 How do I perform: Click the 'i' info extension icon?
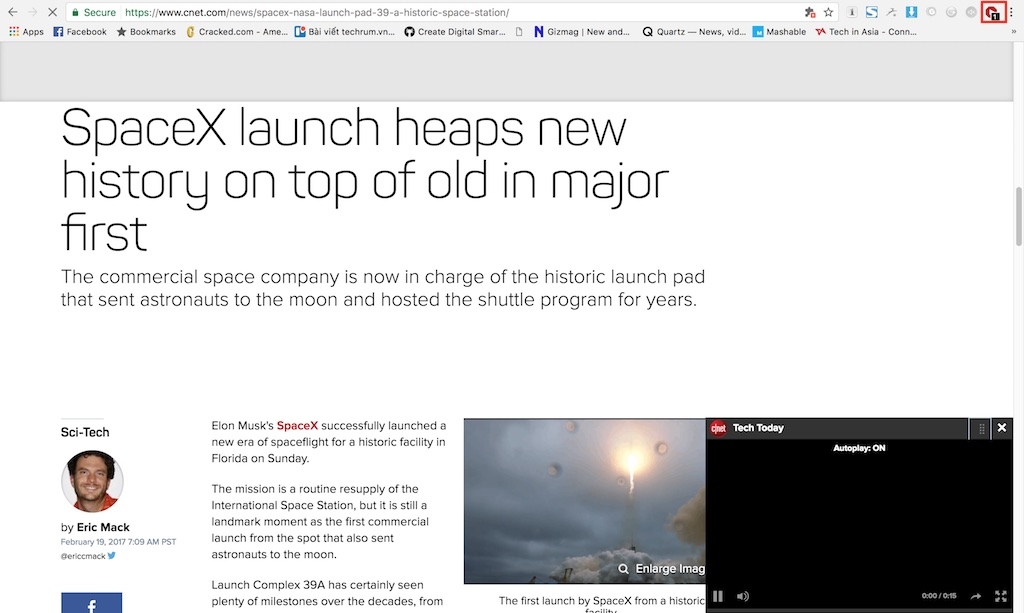point(852,12)
